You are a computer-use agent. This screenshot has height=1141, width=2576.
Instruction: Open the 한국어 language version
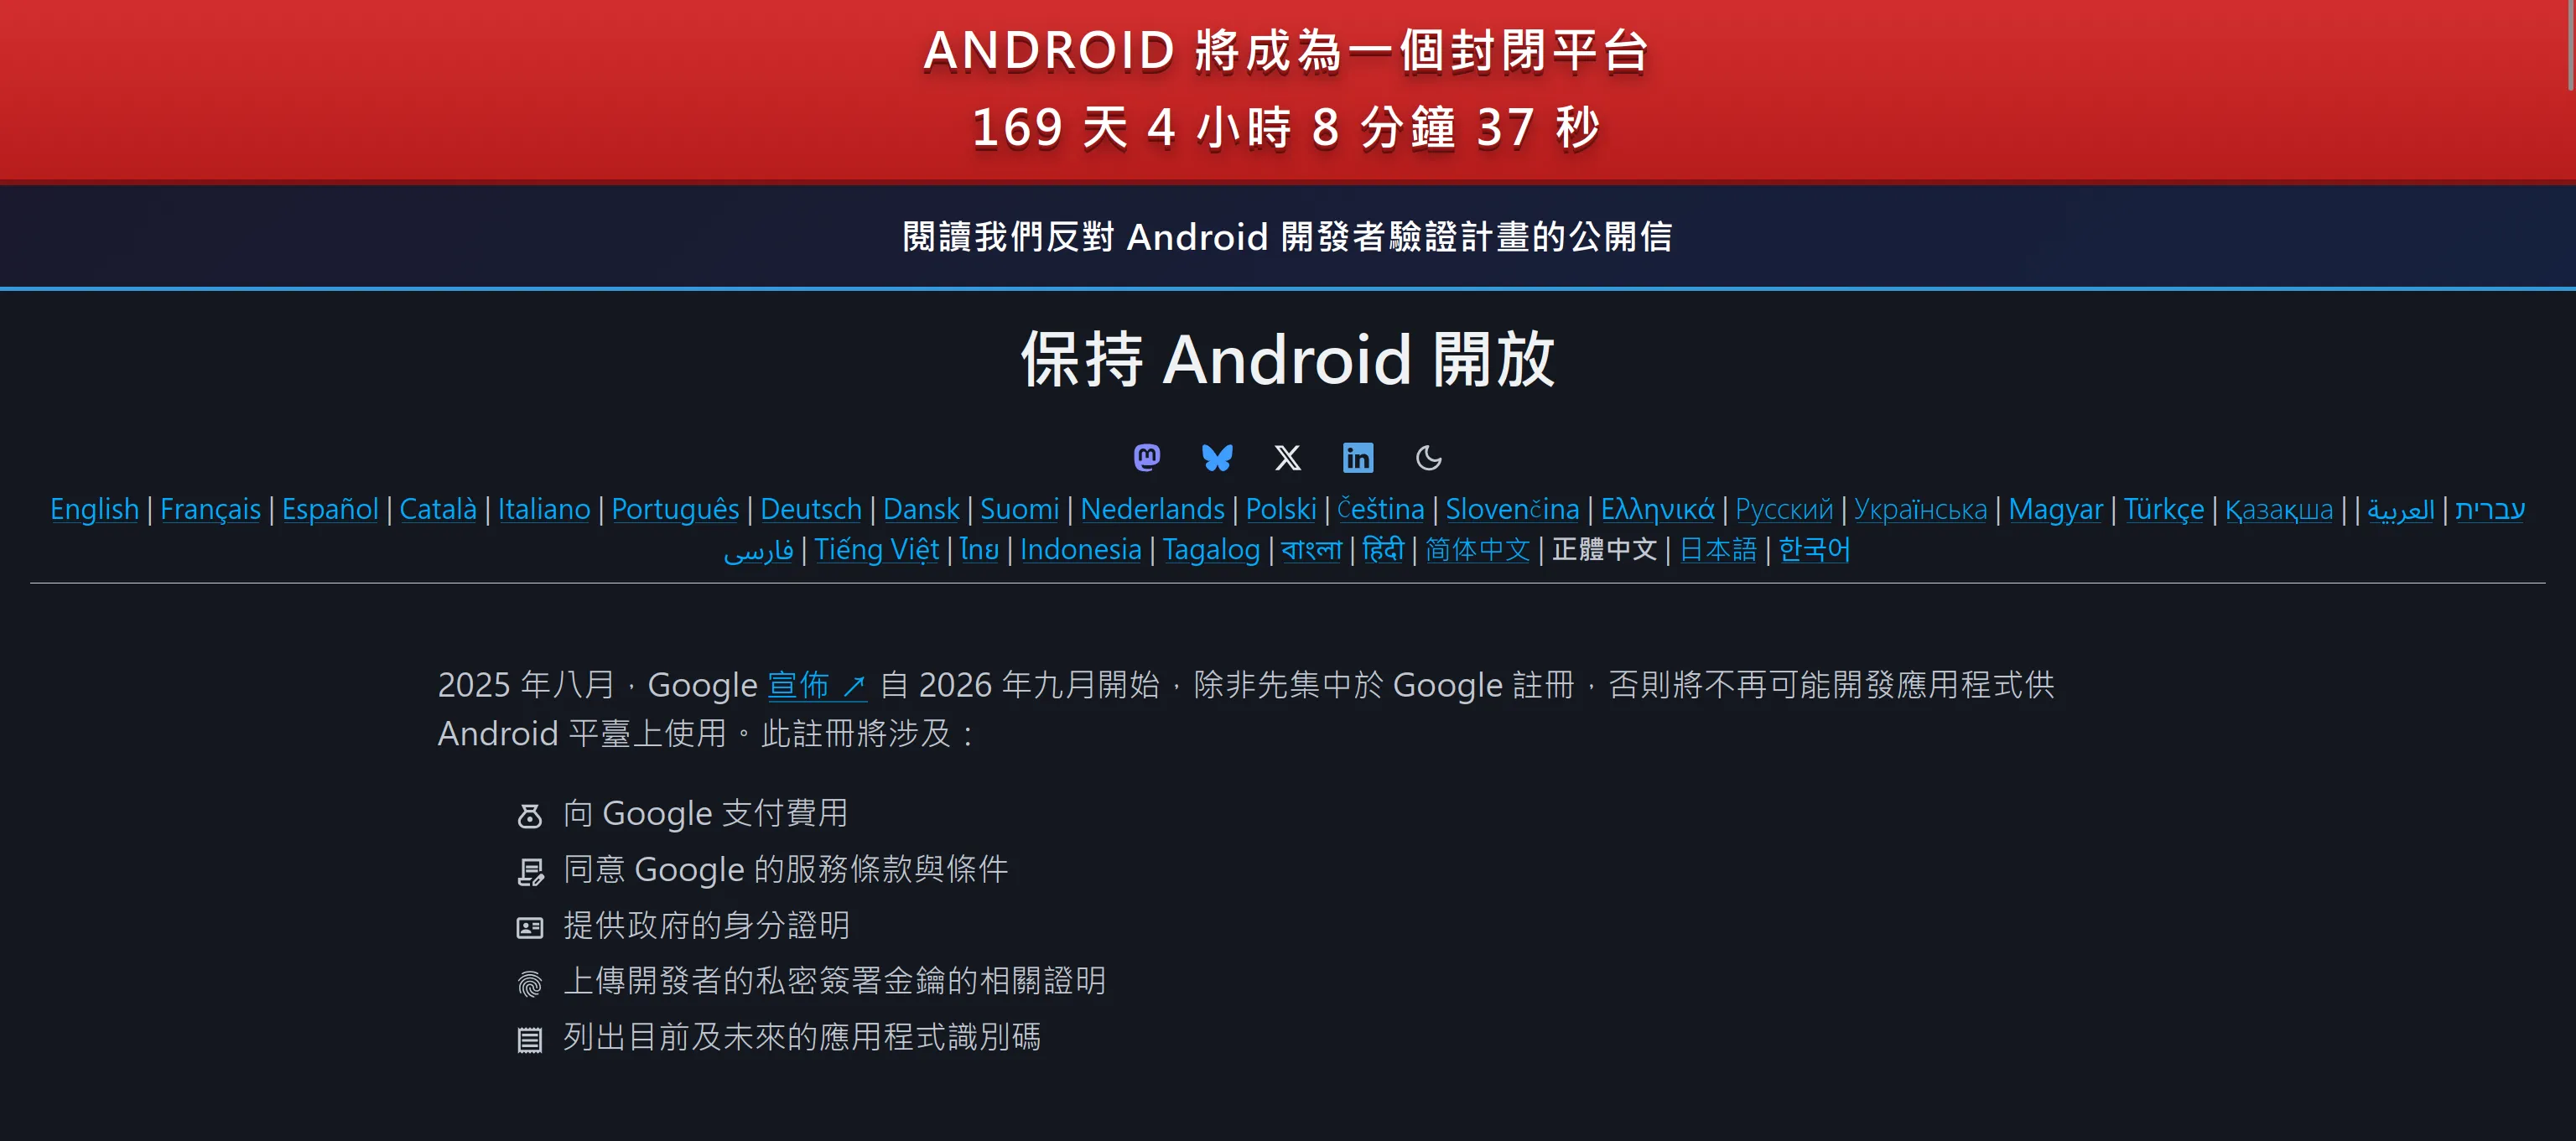(1813, 549)
